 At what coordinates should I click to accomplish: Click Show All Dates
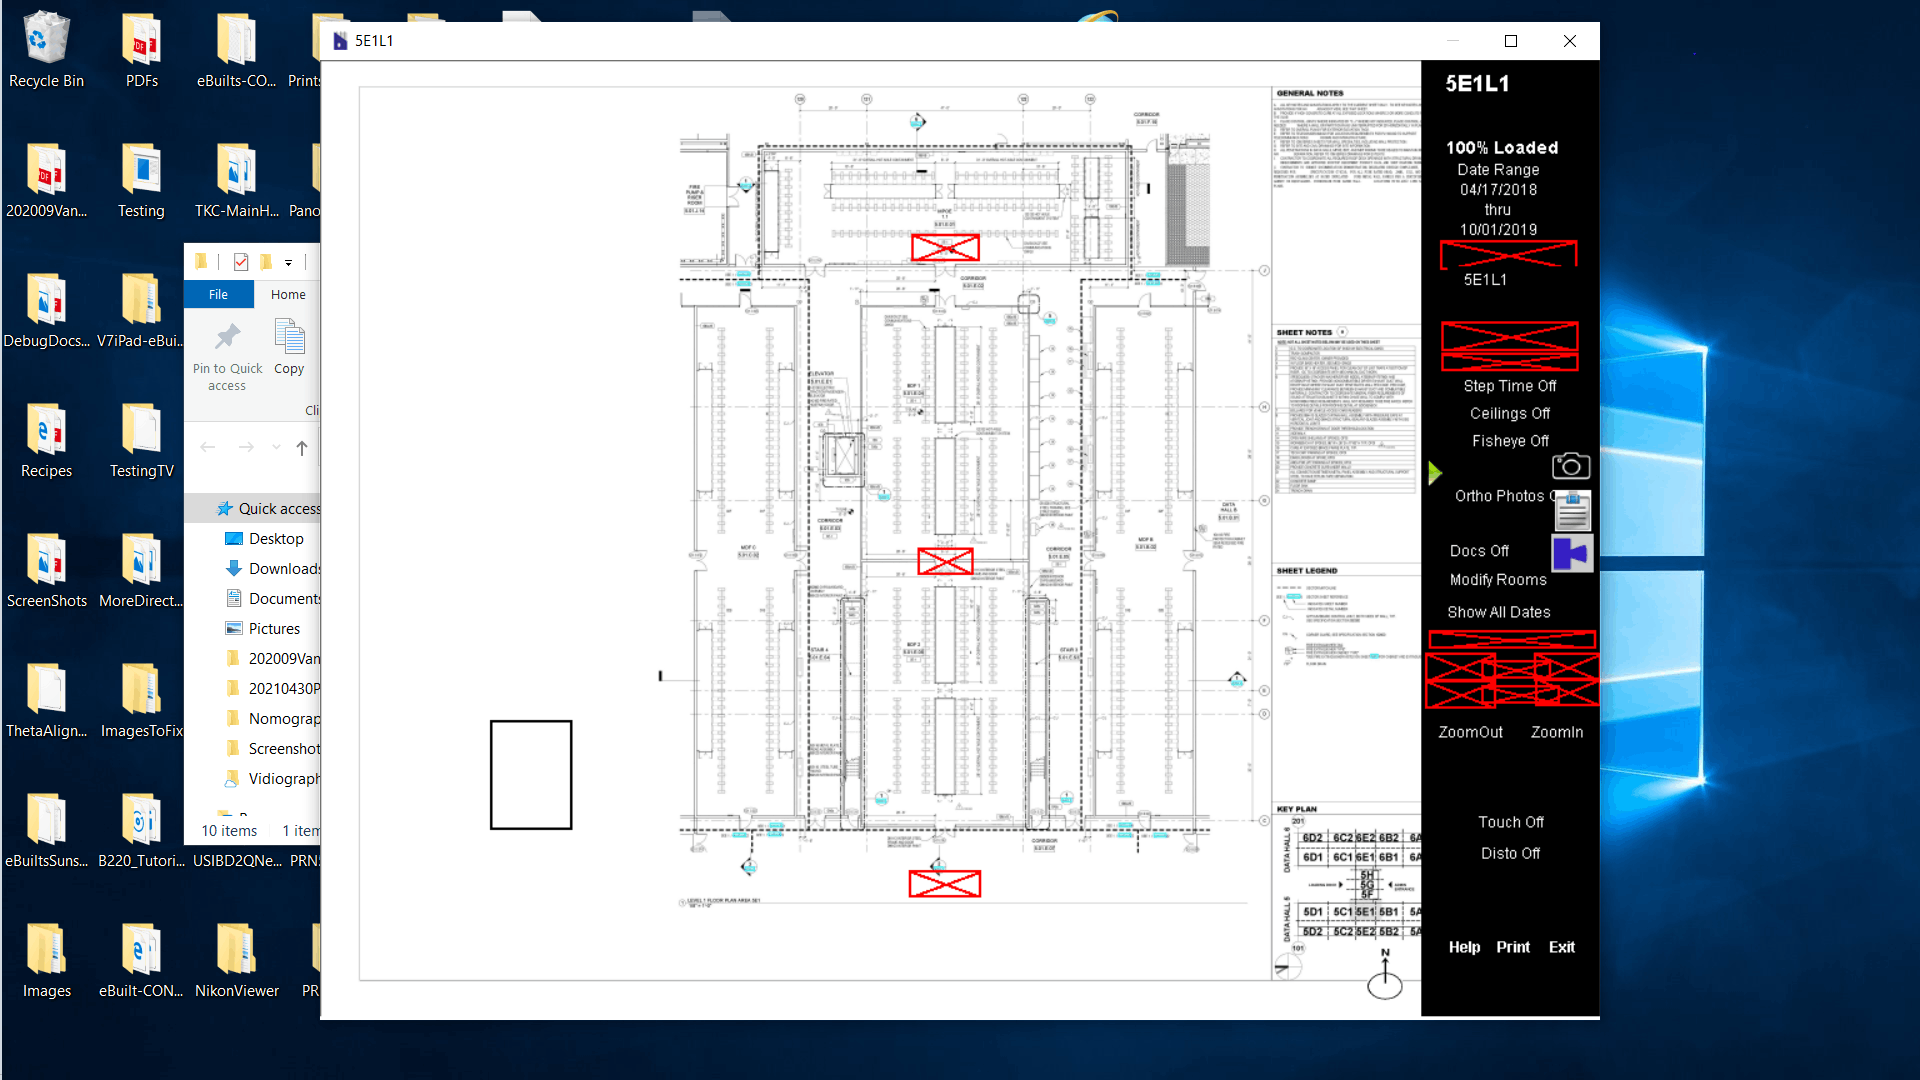pyautogui.click(x=1498, y=612)
